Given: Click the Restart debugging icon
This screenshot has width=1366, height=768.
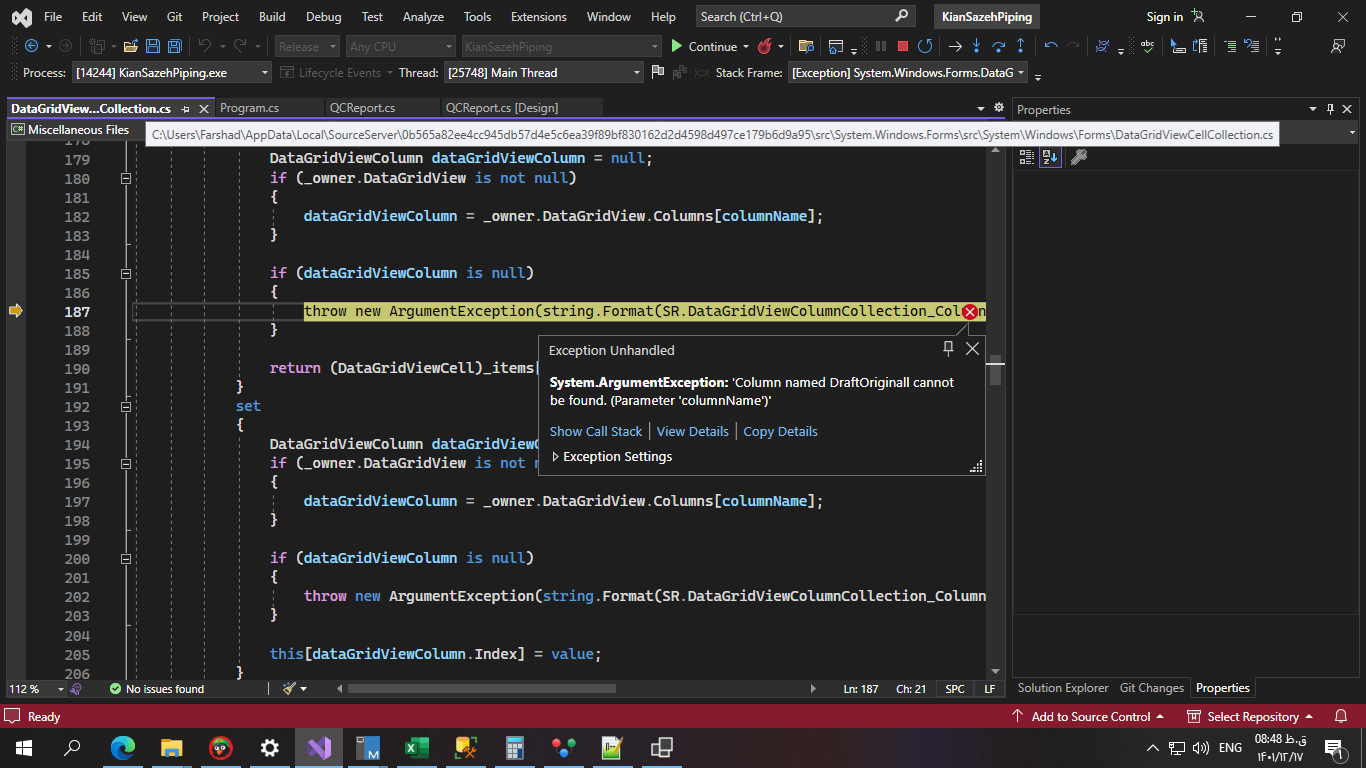Looking at the screenshot, I should pos(925,46).
